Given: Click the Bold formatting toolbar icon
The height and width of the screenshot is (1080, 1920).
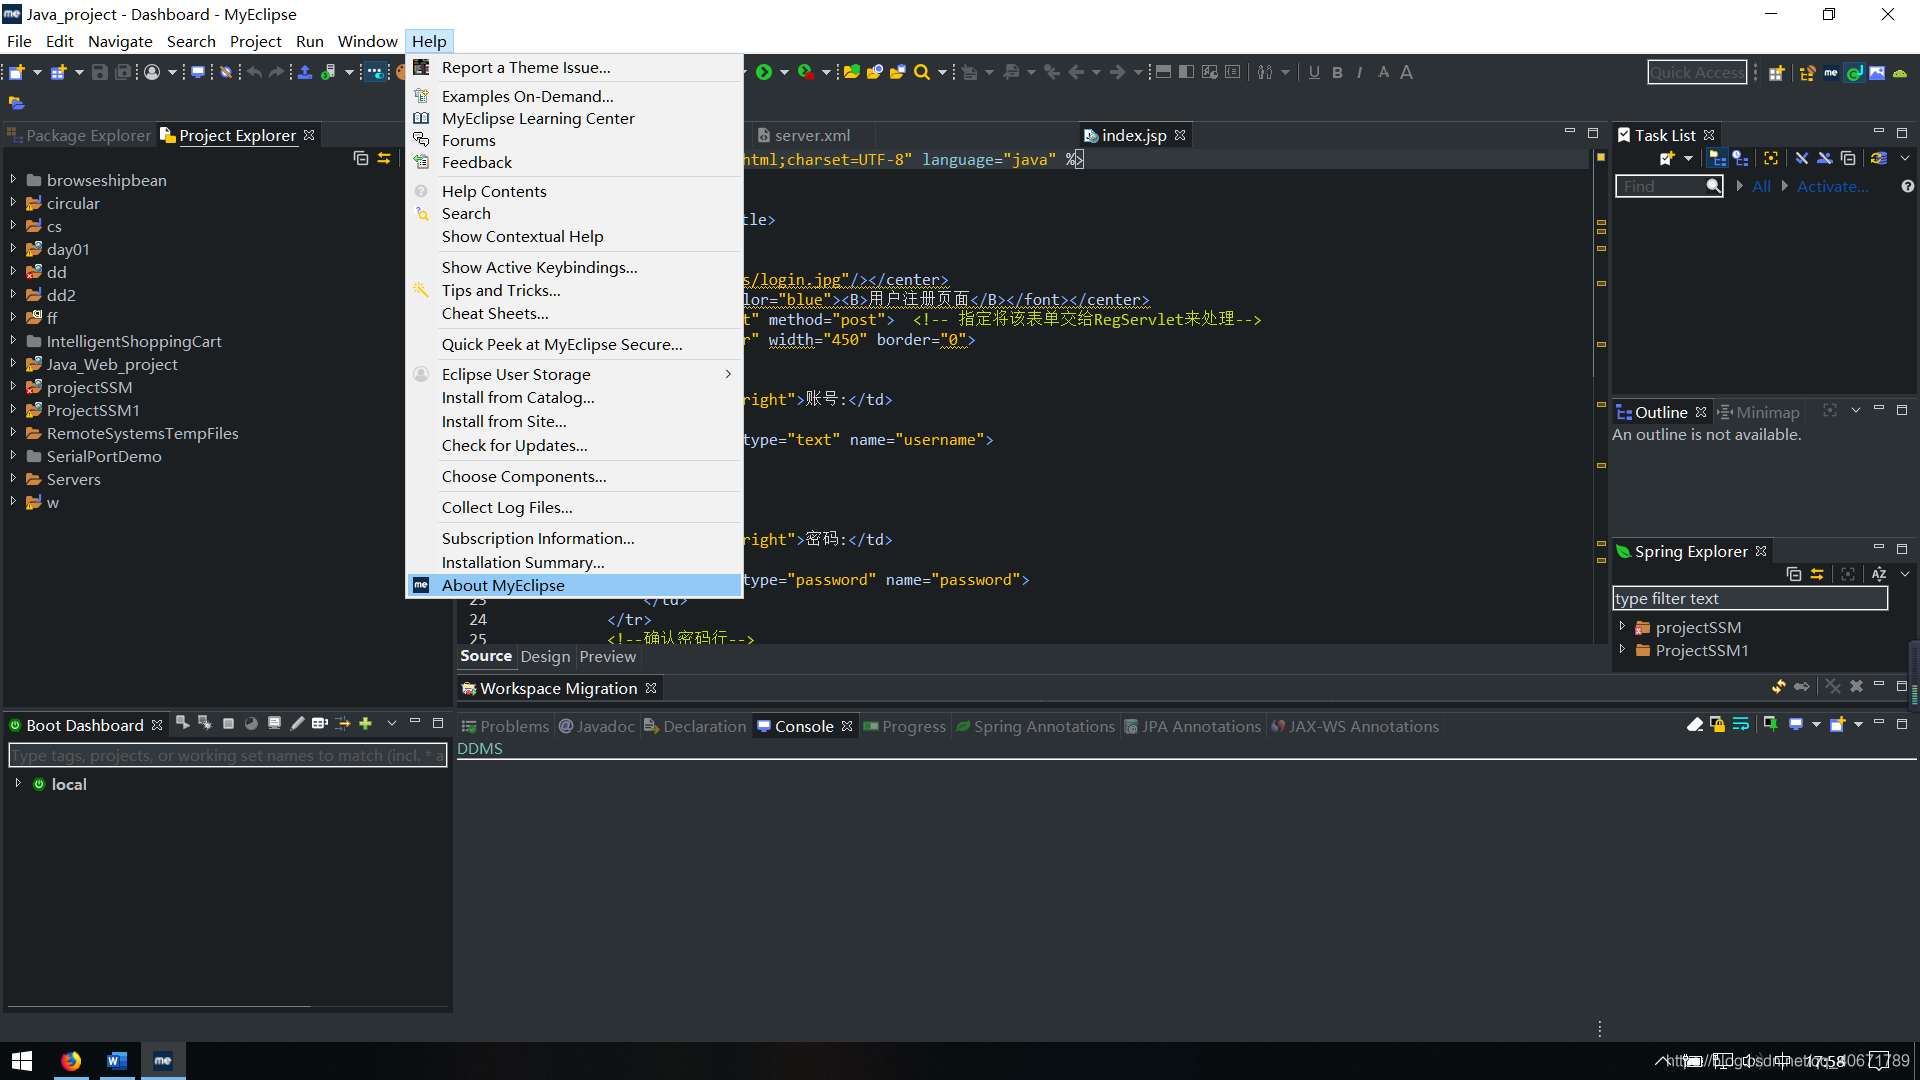Looking at the screenshot, I should coord(1337,72).
